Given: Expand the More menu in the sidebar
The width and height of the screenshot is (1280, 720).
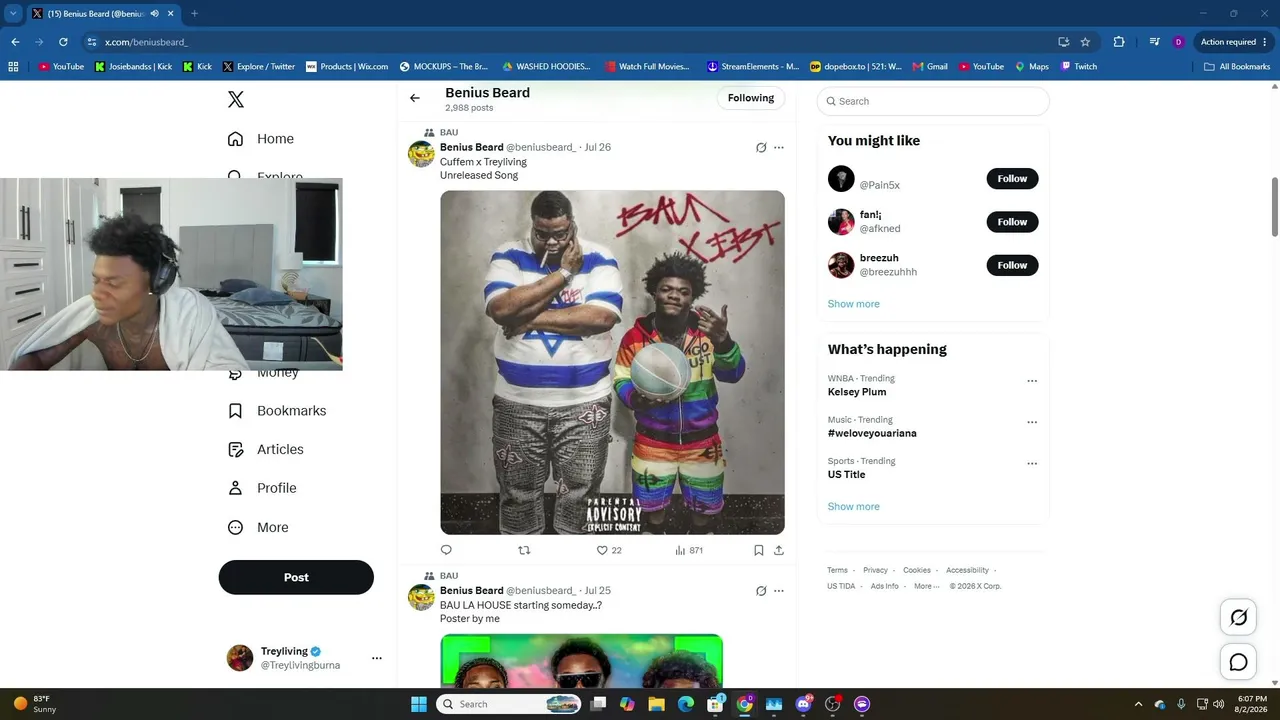Looking at the screenshot, I should coord(258,528).
